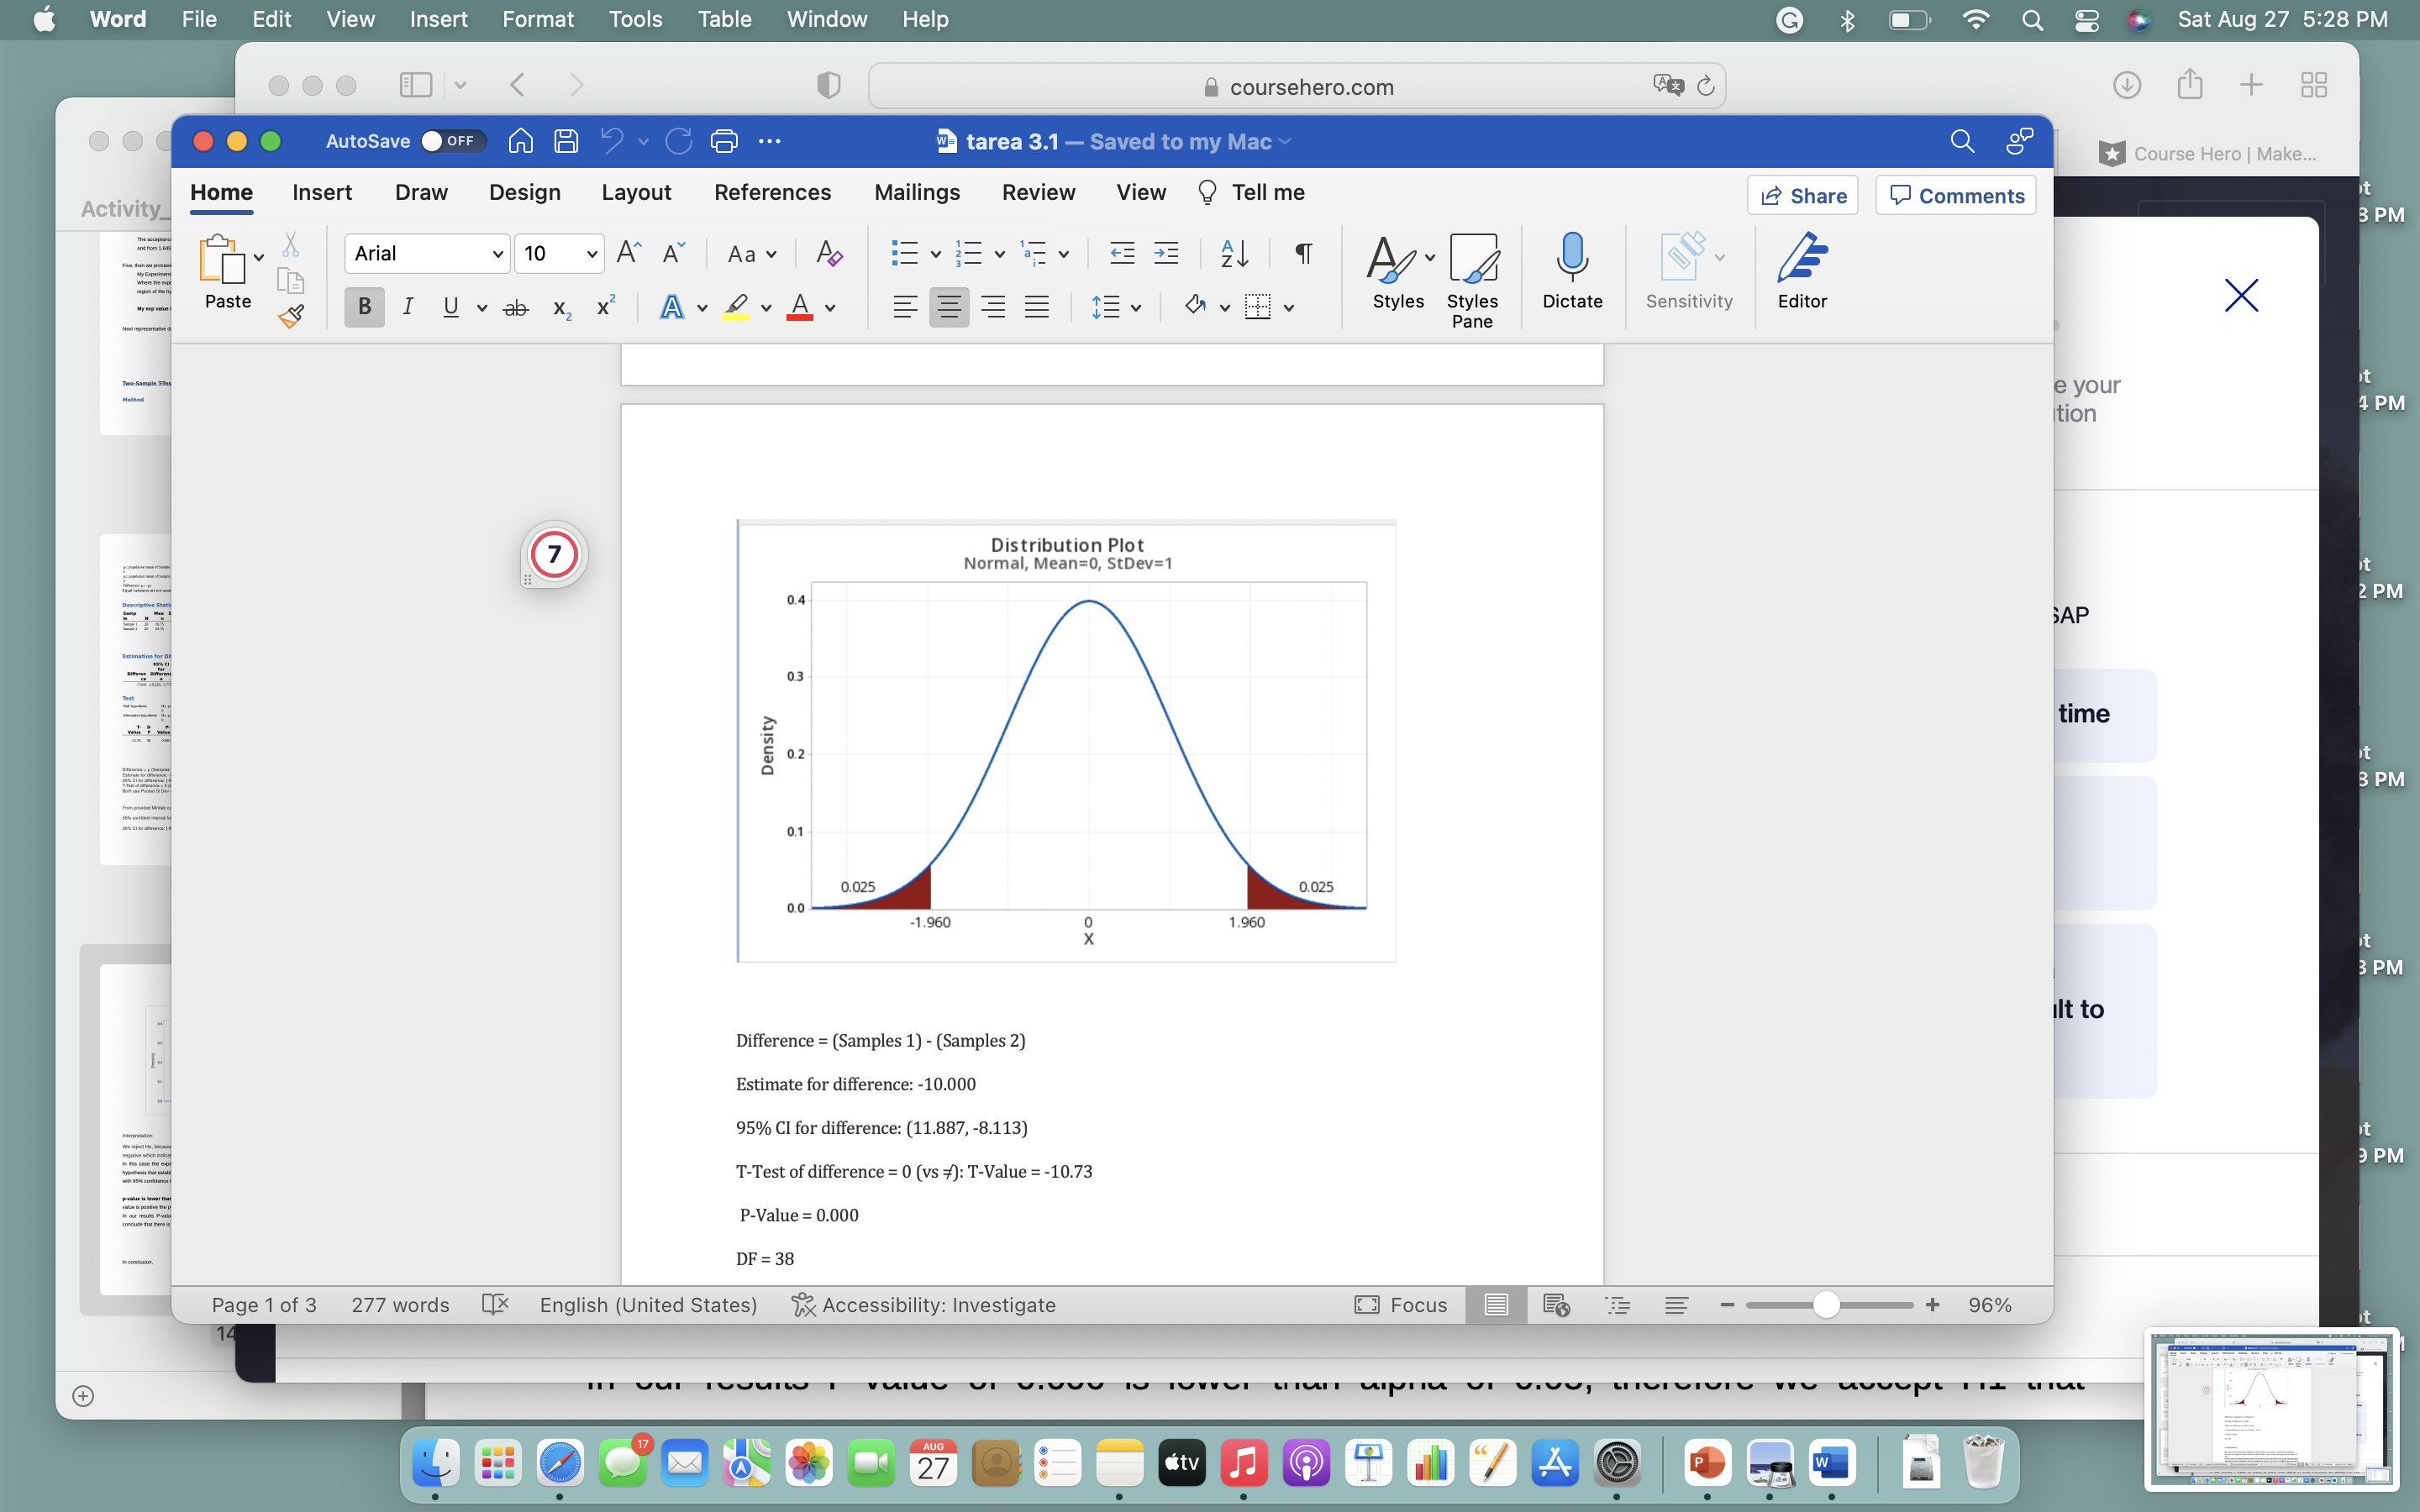
Task: Click the Share button
Action: [x=1802, y=195]
